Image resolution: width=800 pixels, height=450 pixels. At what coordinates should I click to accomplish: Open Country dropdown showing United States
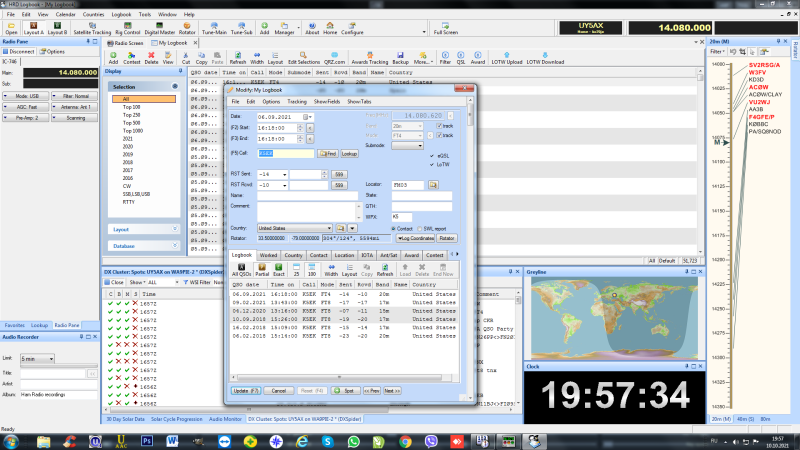(329, 229)
